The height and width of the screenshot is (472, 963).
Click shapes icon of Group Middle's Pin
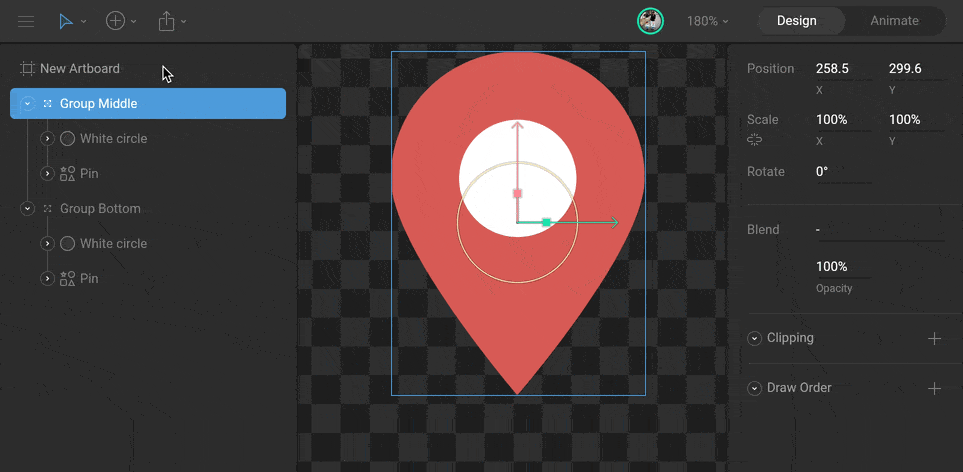coord(68,174)
